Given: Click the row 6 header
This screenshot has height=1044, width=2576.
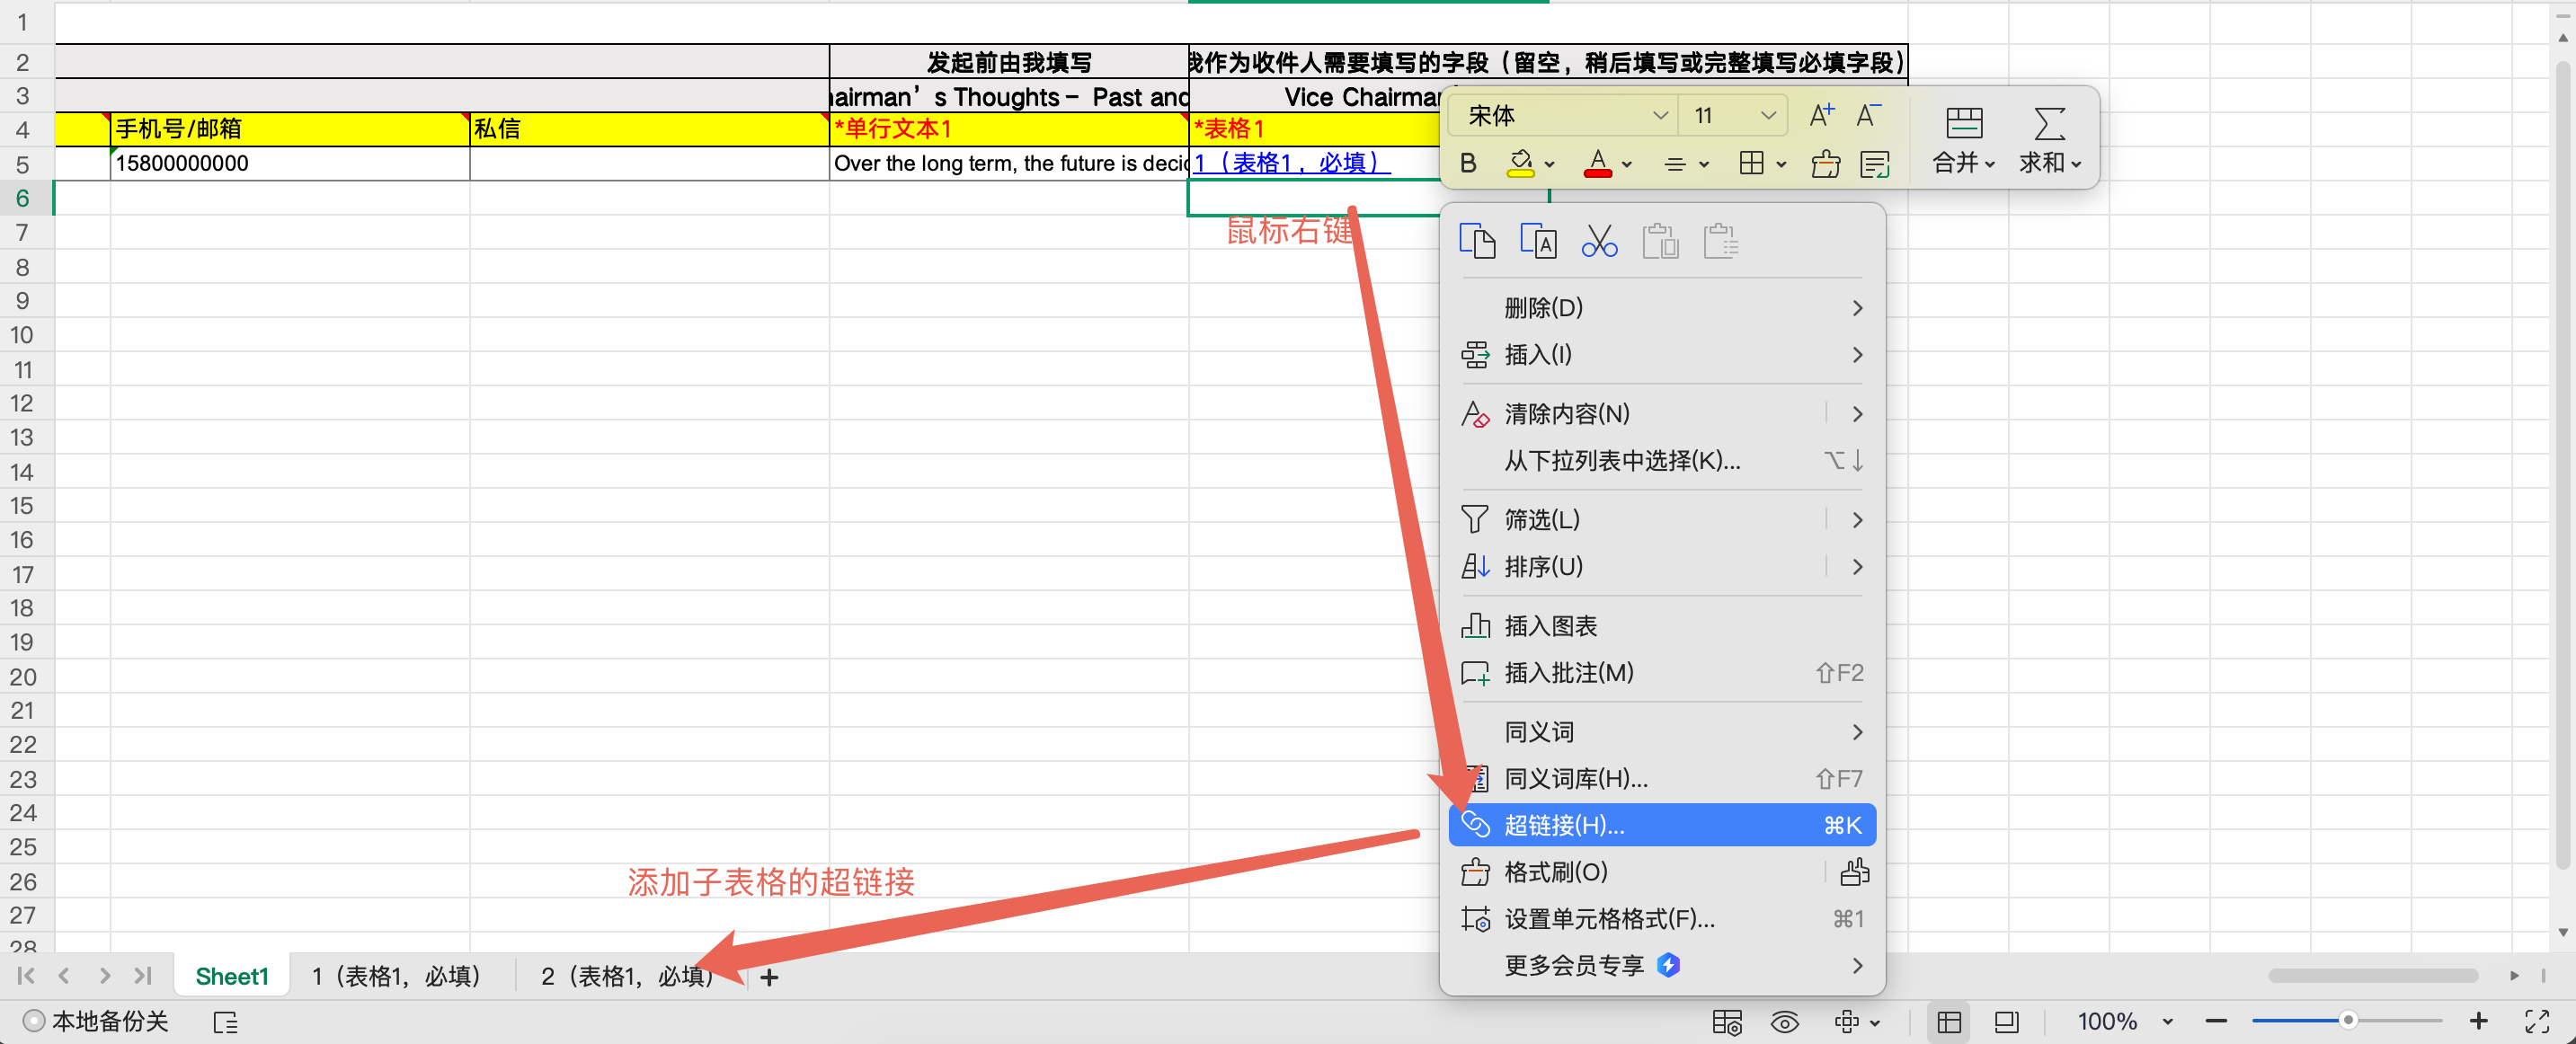Looking at the screenshot, I should tap(23, 198).
